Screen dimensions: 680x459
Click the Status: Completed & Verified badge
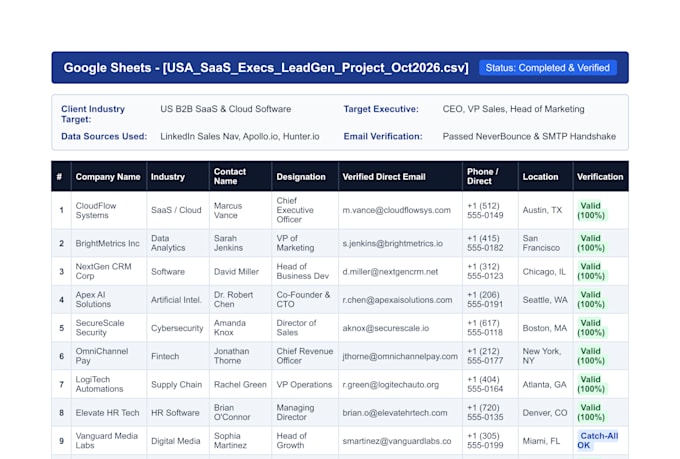click(x=548, y=68)
